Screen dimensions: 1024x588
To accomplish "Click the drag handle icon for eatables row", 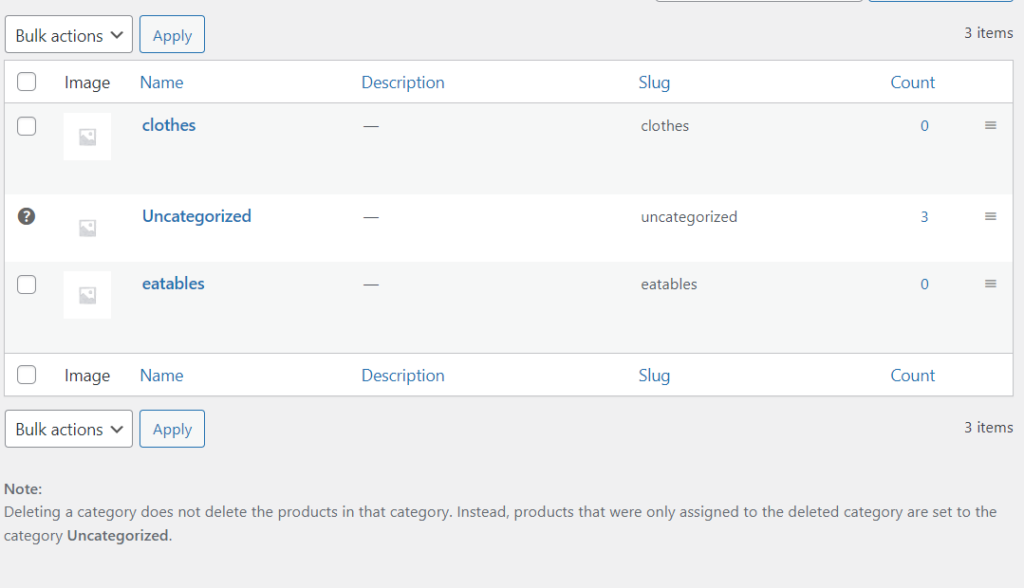I will (x=990, y=284).
